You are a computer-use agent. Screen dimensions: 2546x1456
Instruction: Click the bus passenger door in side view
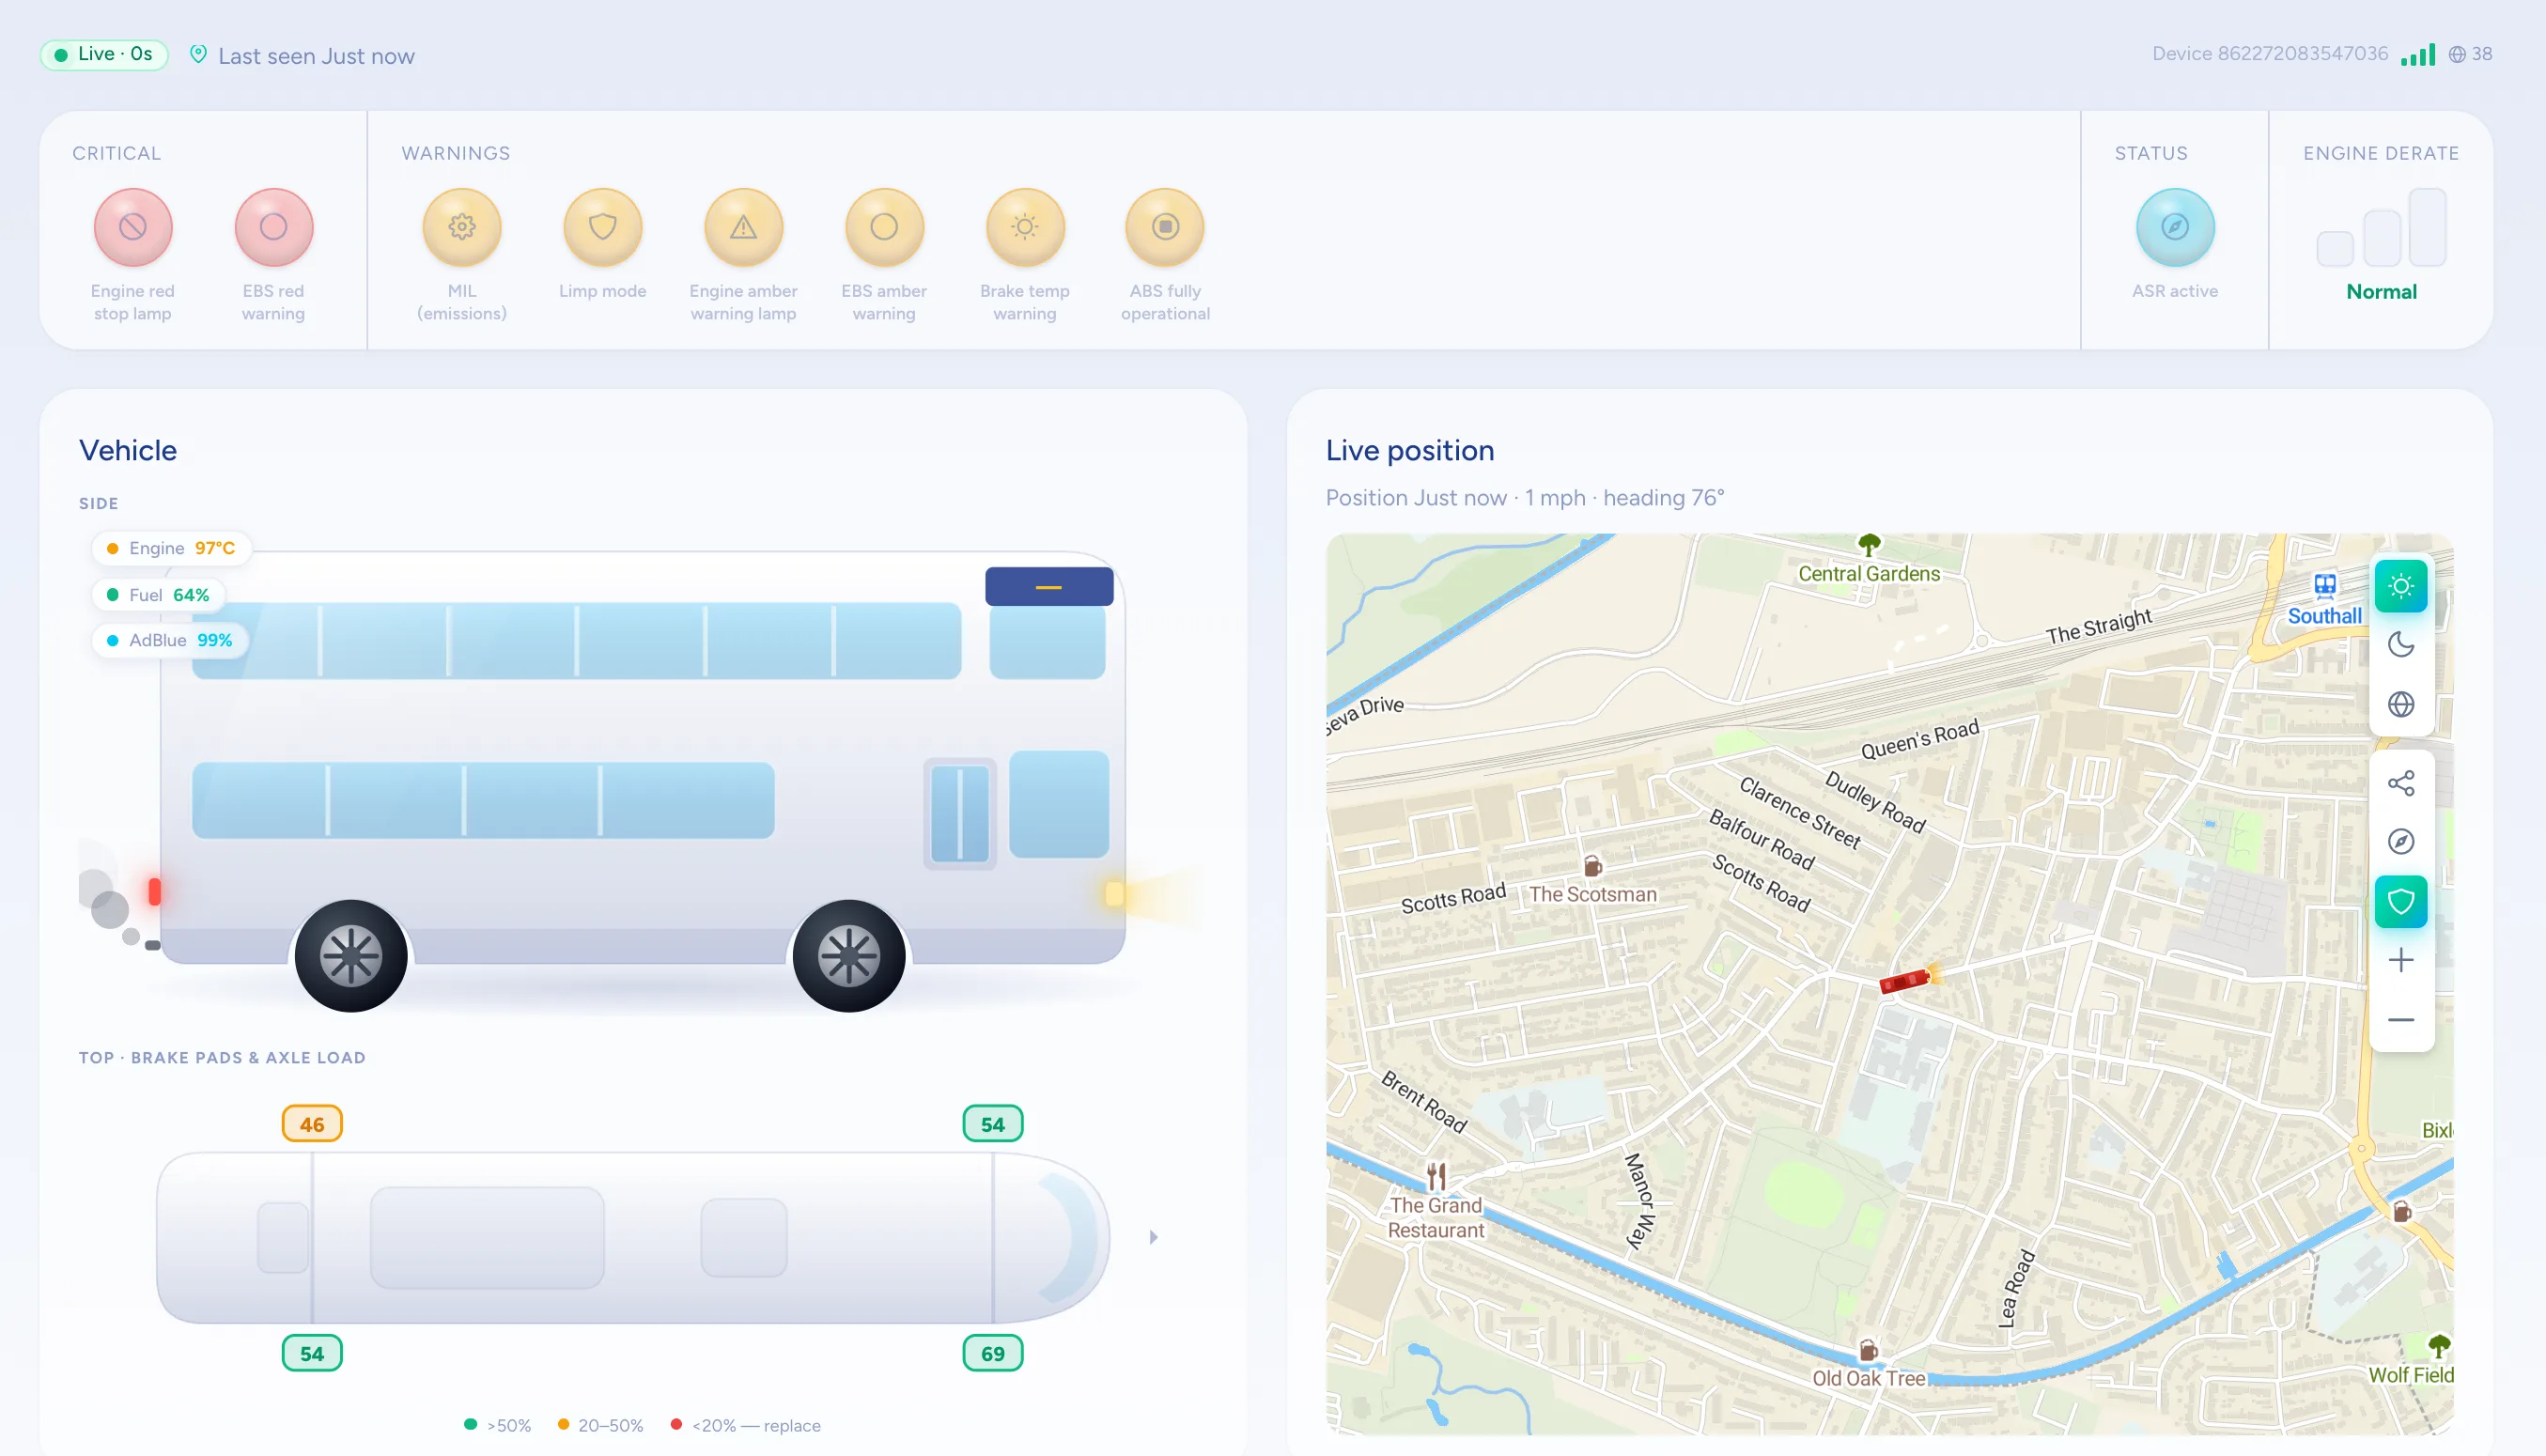(960, 814)
